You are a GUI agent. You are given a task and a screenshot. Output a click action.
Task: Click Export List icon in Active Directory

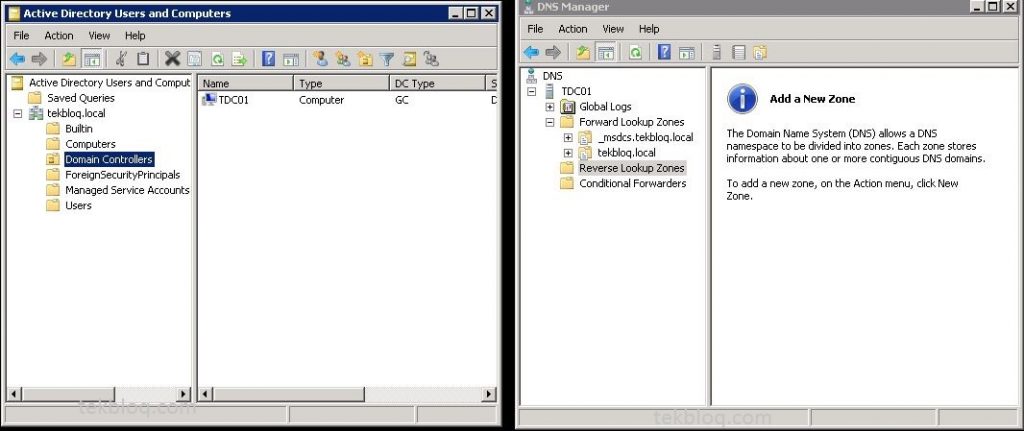(240, 59)
